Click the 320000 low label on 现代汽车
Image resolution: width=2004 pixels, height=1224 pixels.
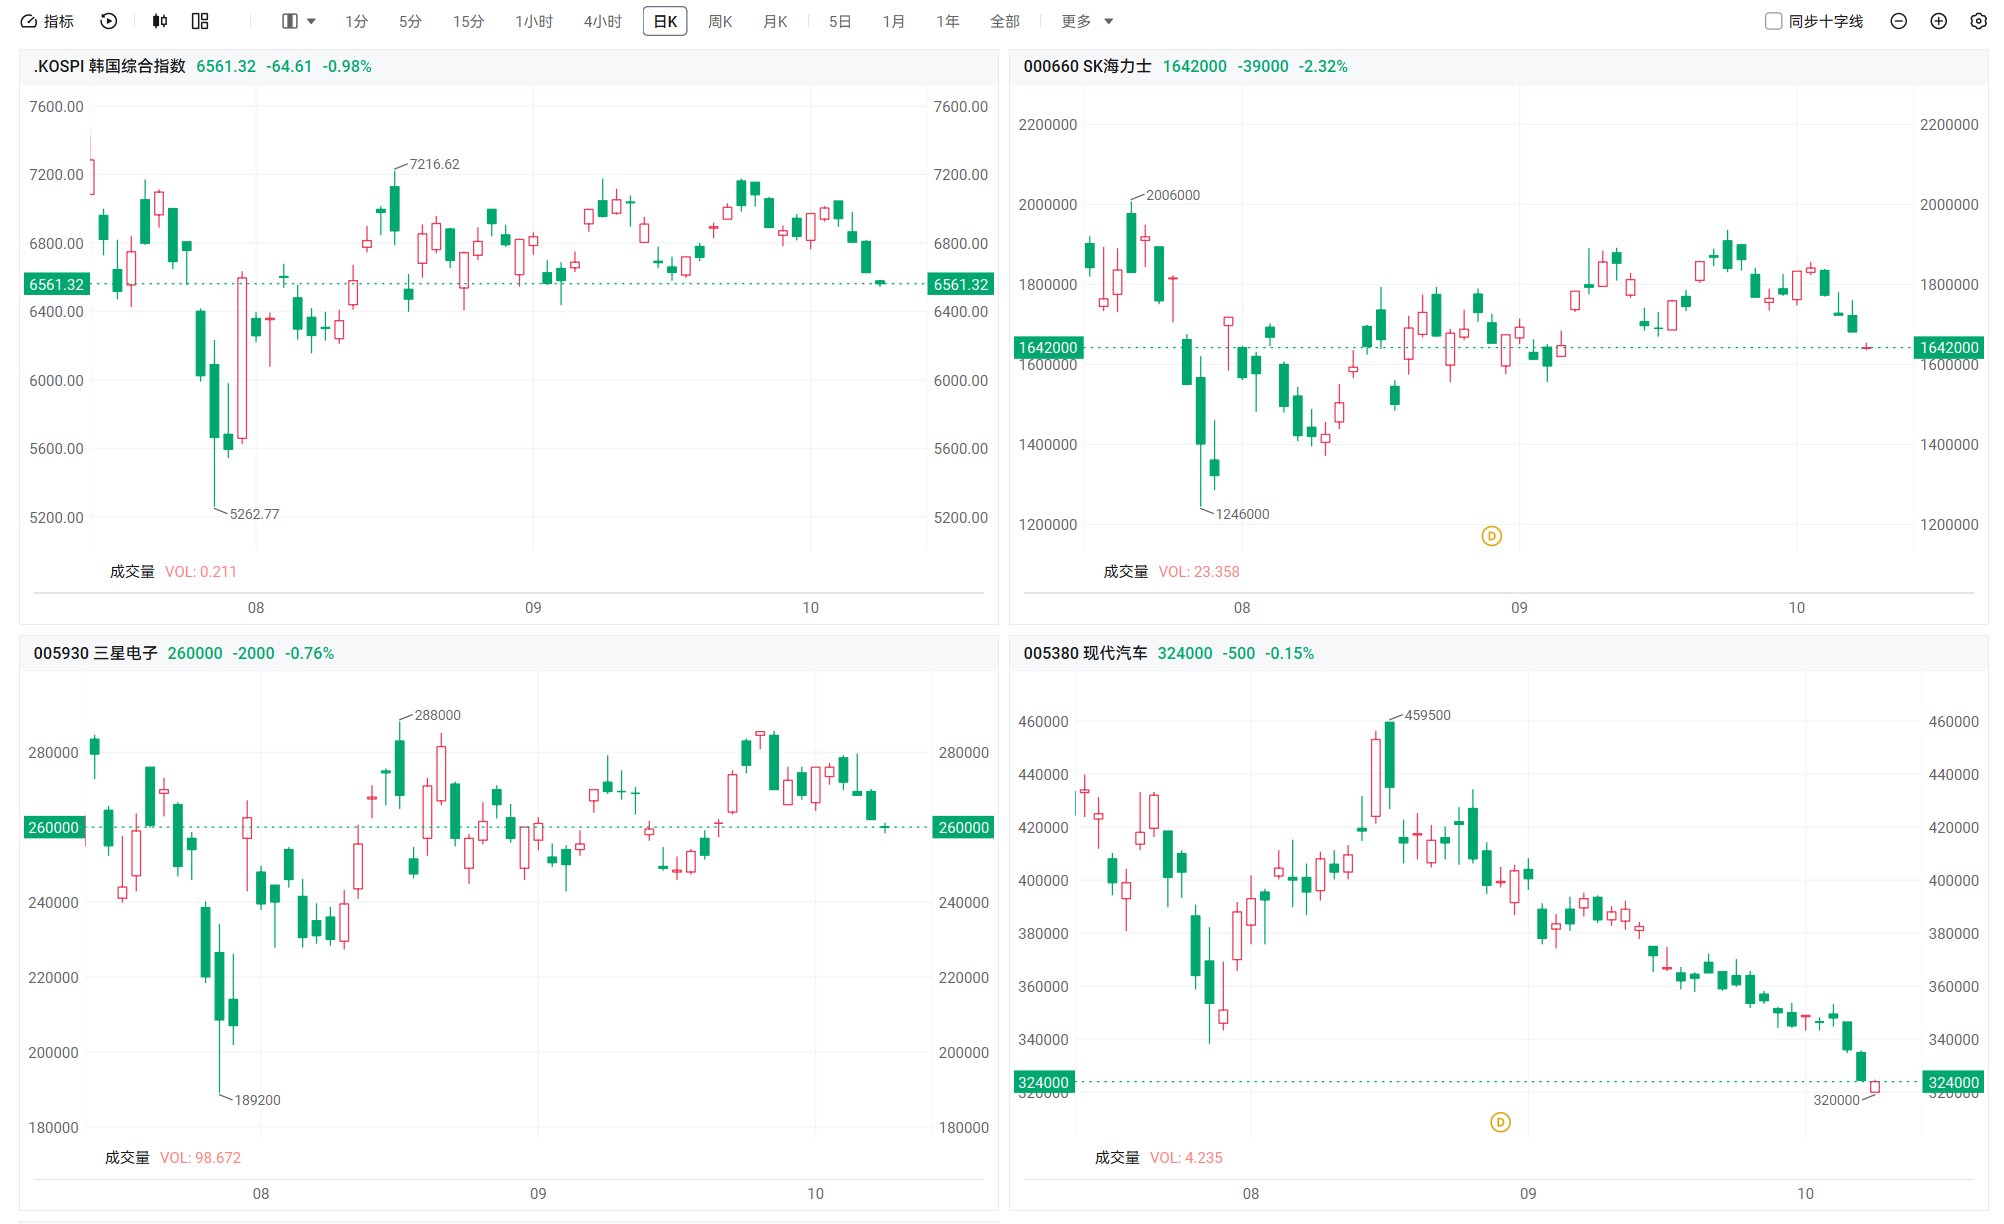pos(1836,1100)
